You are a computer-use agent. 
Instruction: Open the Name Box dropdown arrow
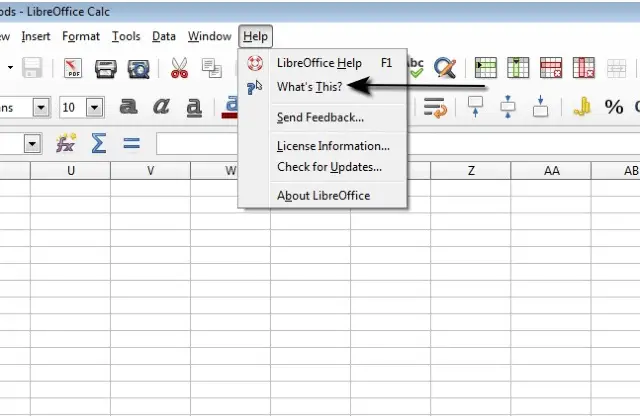33,144
